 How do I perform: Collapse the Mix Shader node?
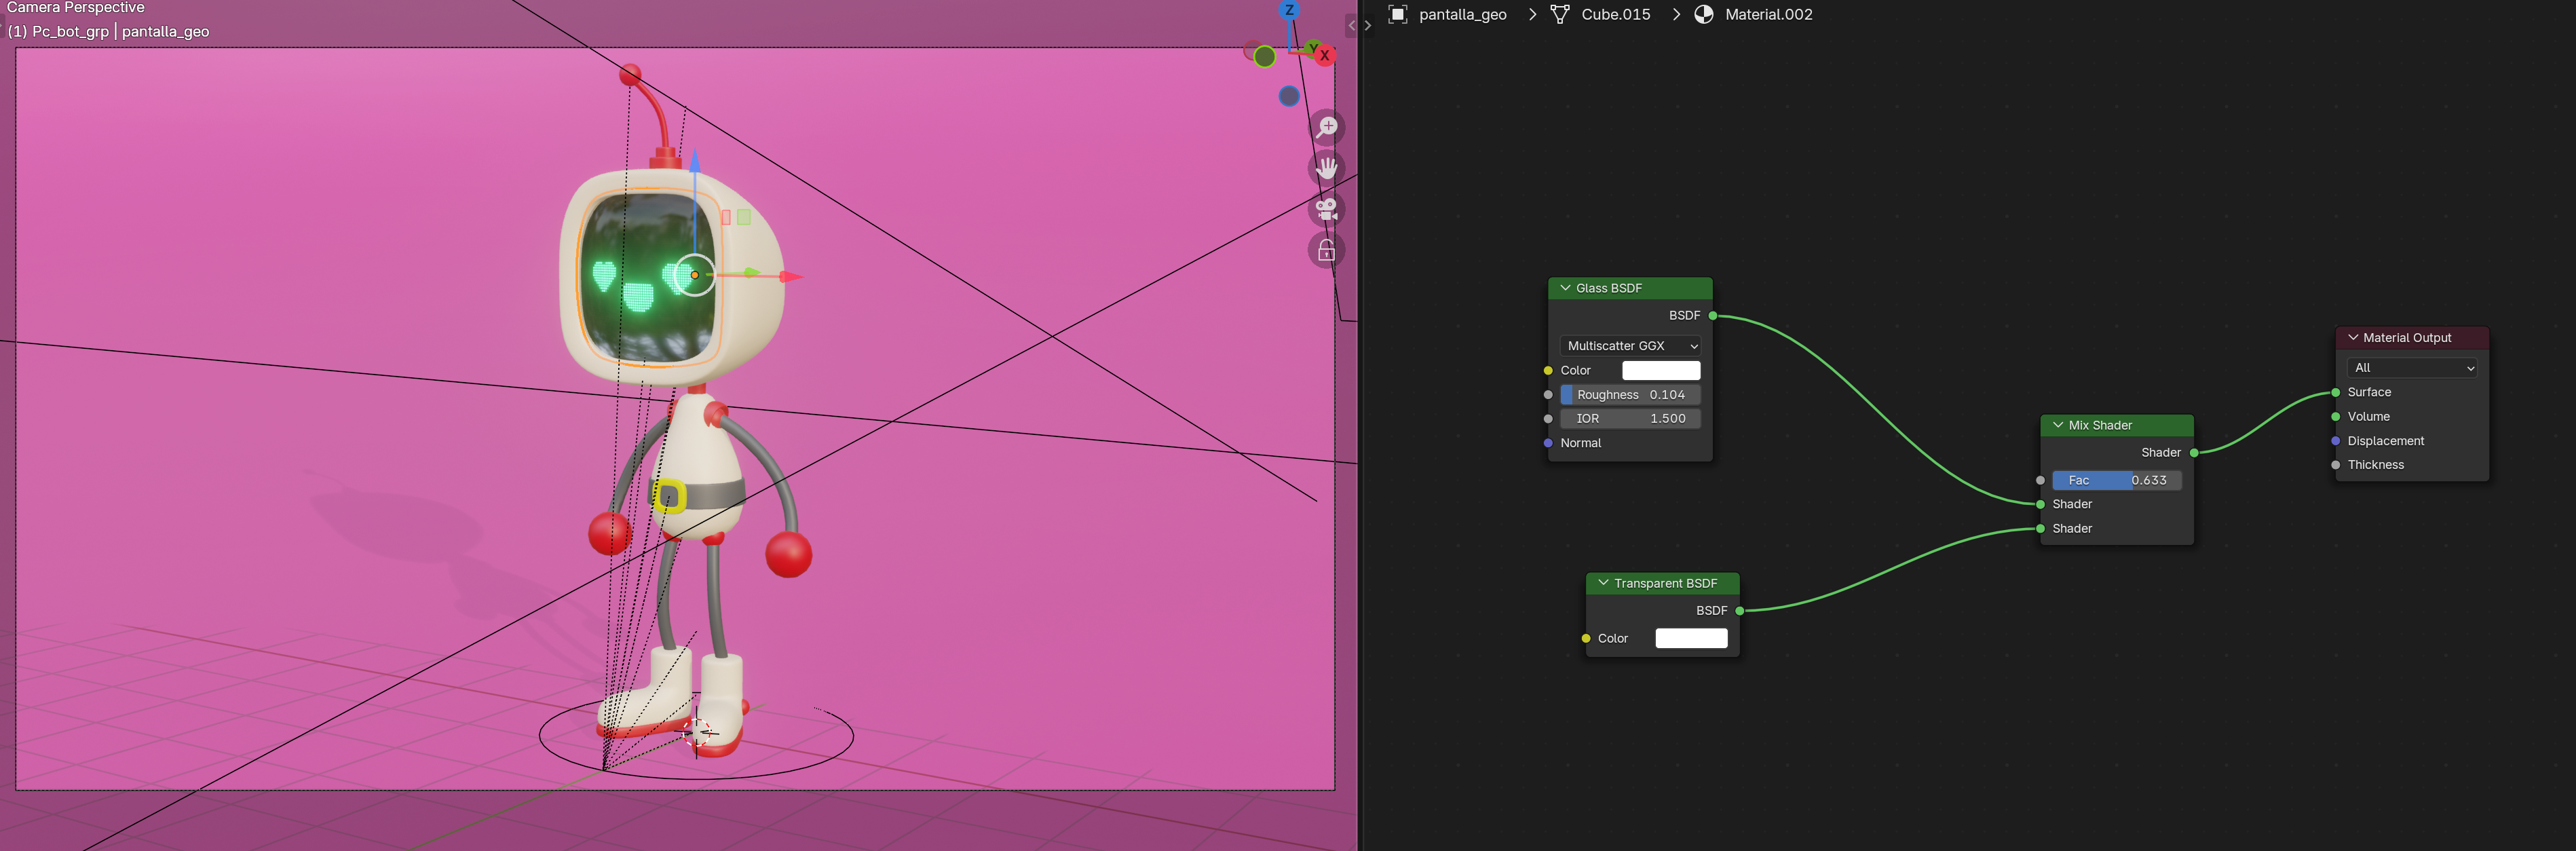[2058, 425]
